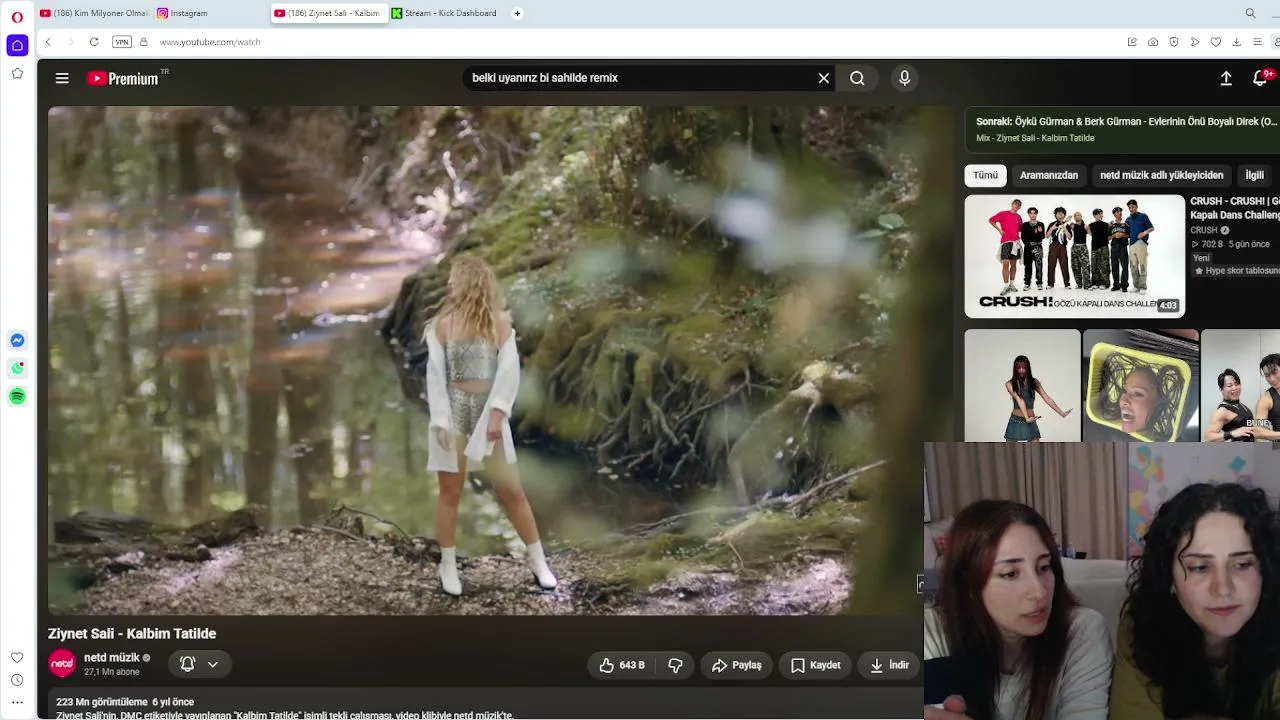This screenshot has height=720, width=1280.
Task: Show site security info via lock icon
Action: pos(143,42)
